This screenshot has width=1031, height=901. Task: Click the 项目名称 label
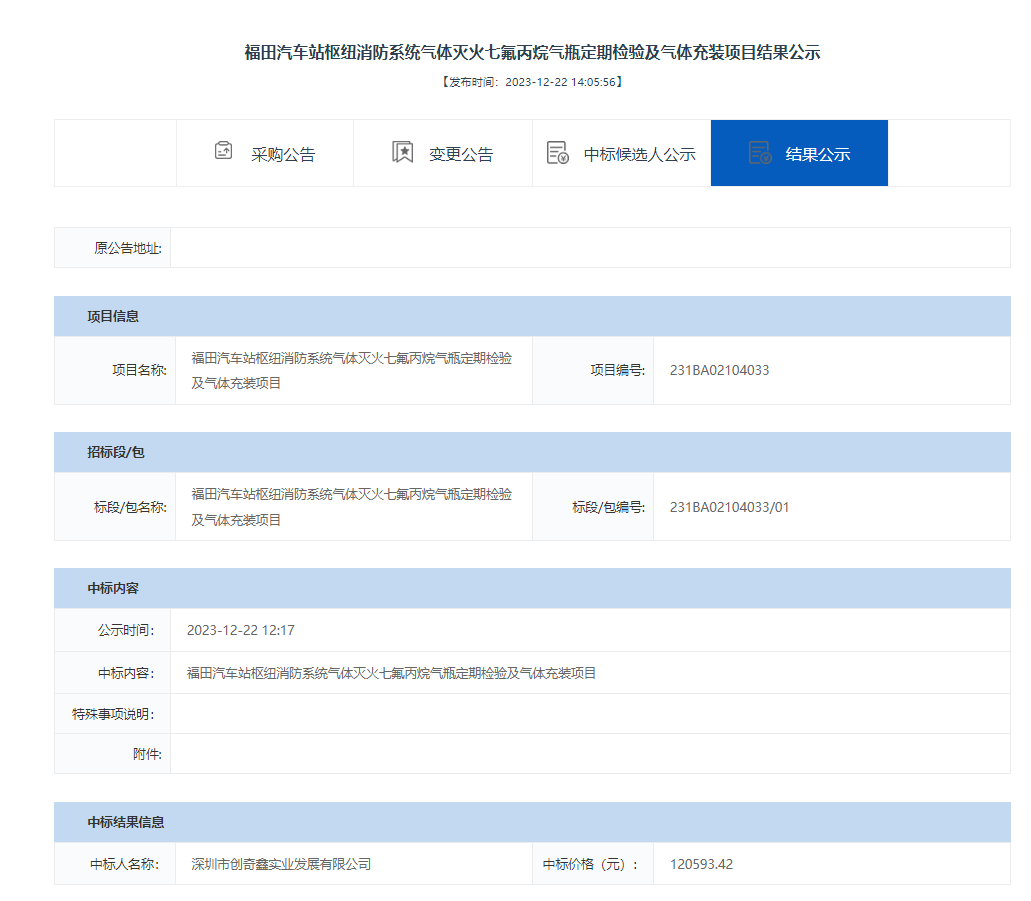pyautogui.click(x=139, y=370)
